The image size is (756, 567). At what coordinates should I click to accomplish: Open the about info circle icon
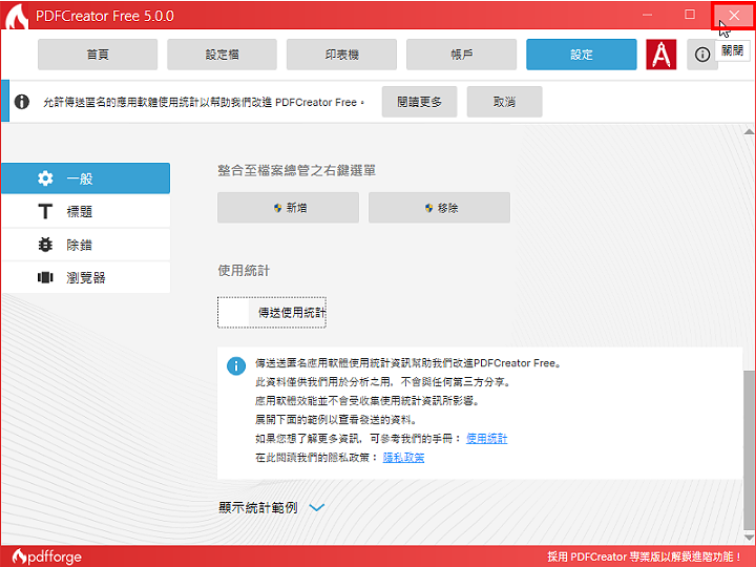(702, 54)
